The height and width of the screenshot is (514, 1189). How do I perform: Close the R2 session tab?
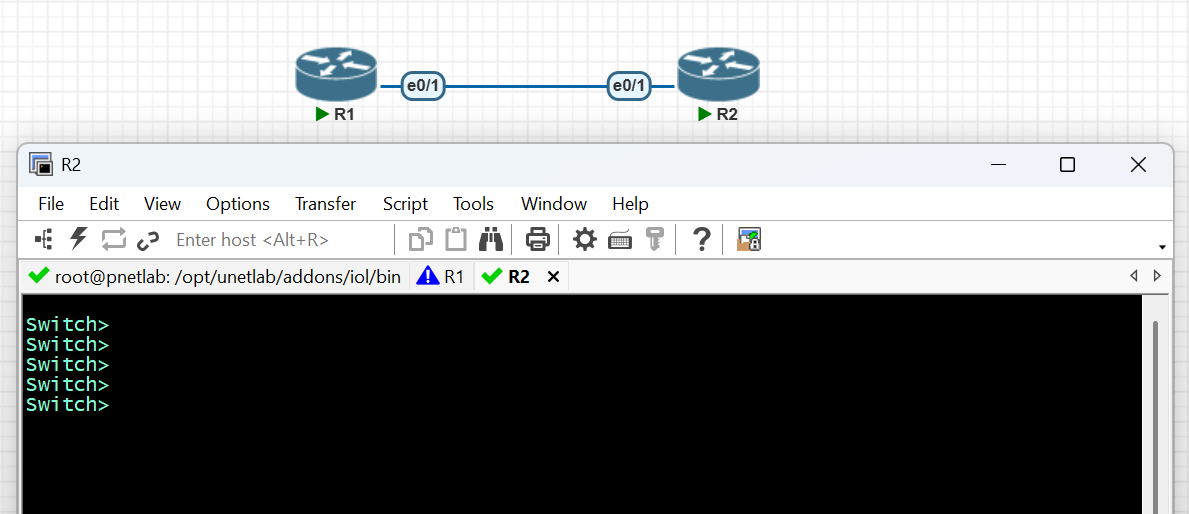pos(554,277)
